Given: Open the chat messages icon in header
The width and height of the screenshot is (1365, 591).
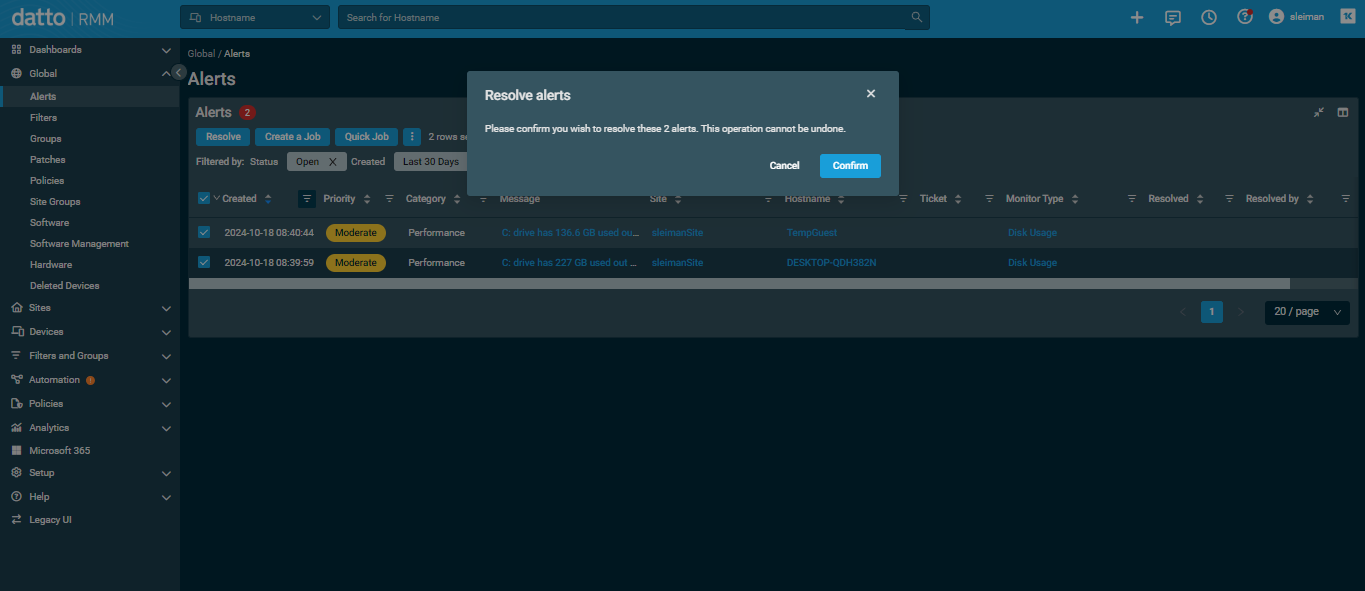Looking at the screenshot, I should coord(1173,17).
